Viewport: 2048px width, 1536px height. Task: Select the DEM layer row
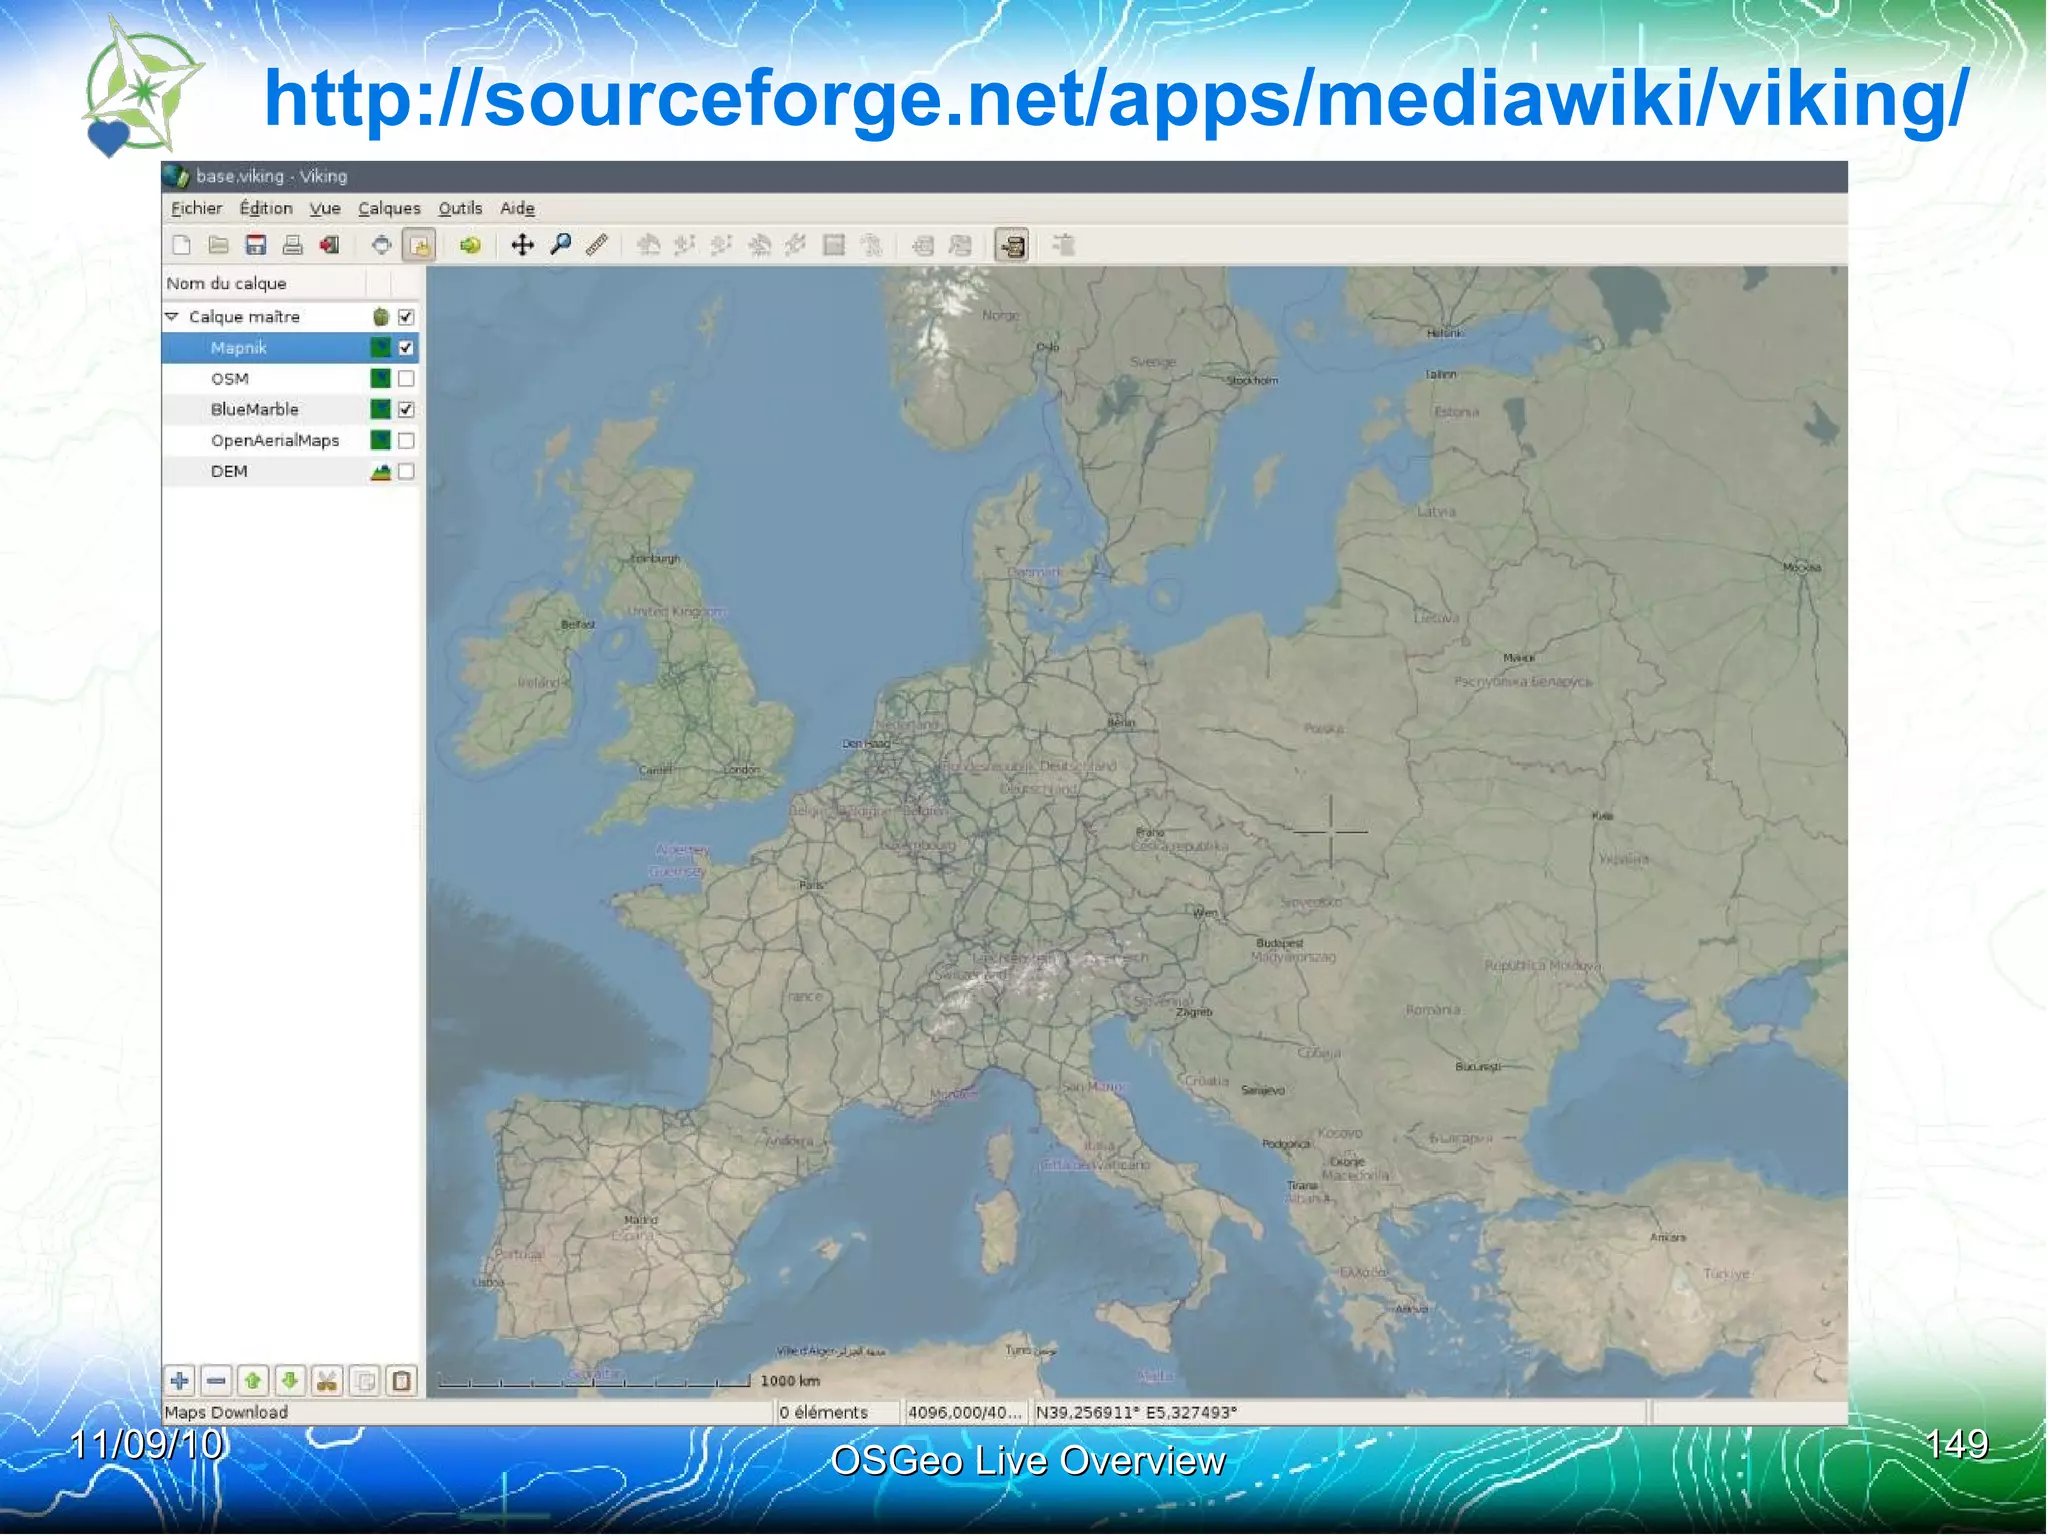point(230,472)
